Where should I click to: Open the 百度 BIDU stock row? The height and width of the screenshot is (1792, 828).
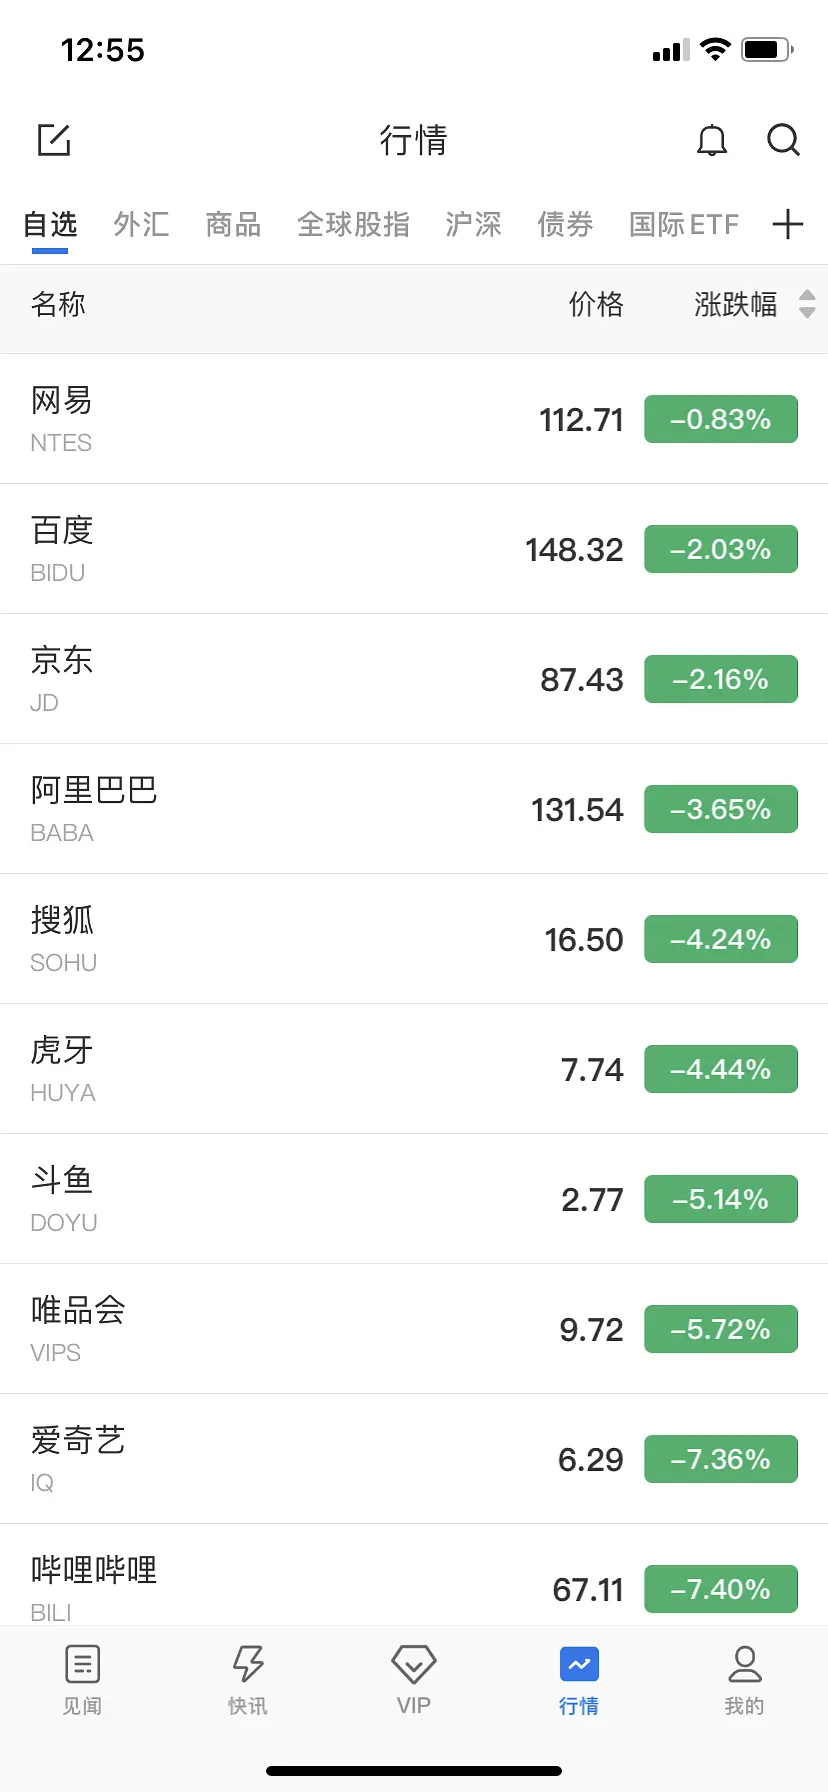point(300,549)
